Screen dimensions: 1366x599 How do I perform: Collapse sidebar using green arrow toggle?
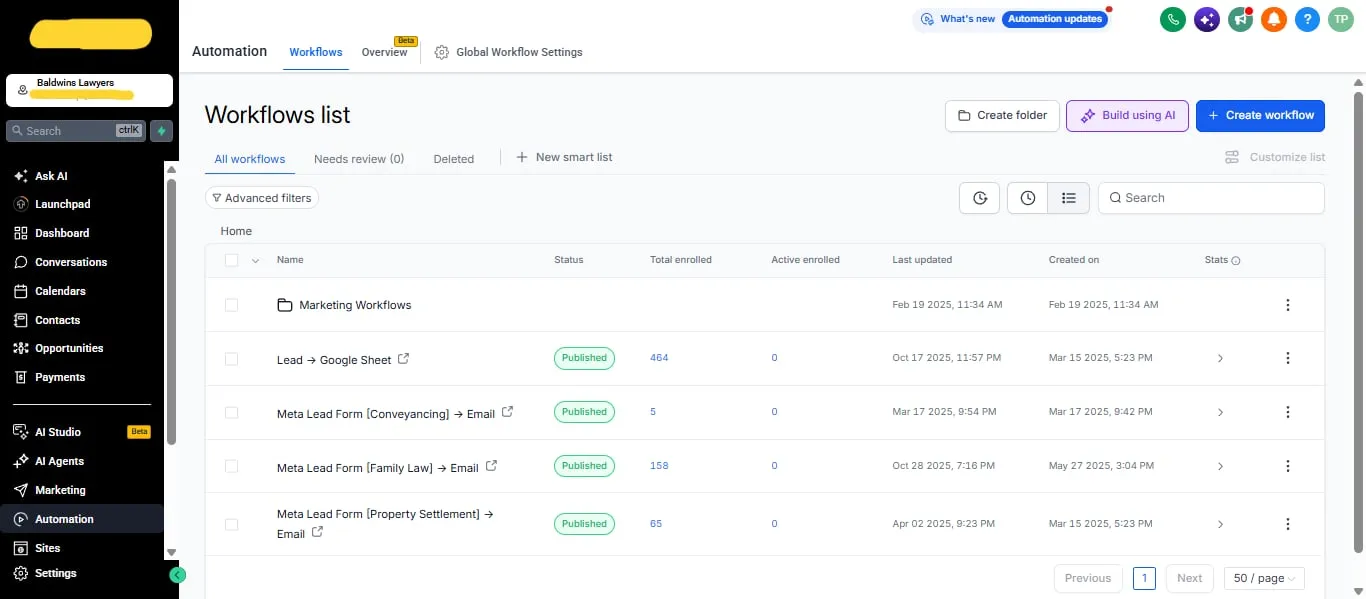coord(178,575)
